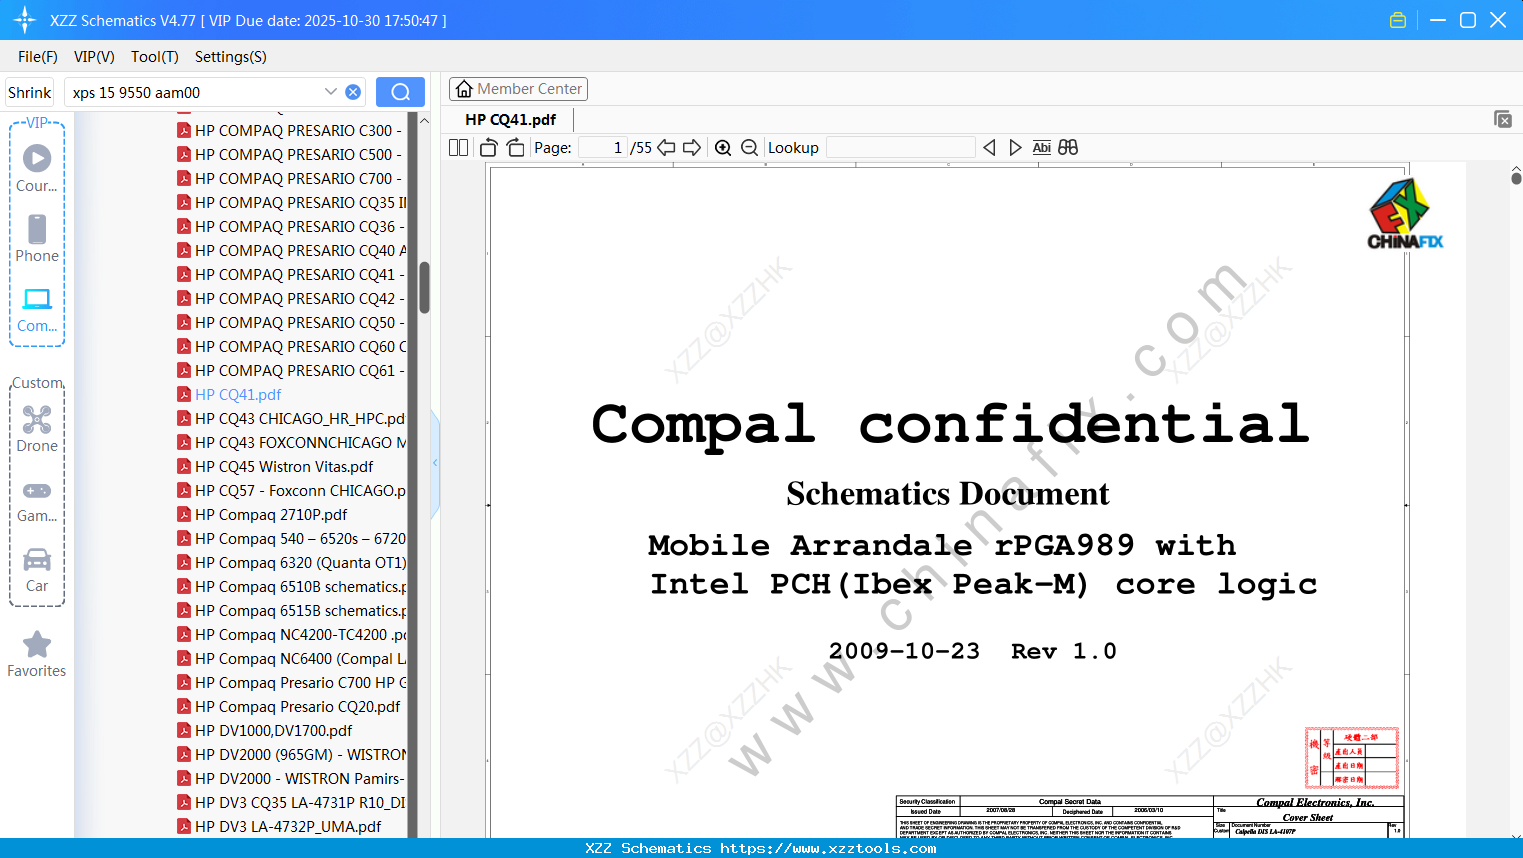Zoom in on the schematic

[x=723, y=147]
